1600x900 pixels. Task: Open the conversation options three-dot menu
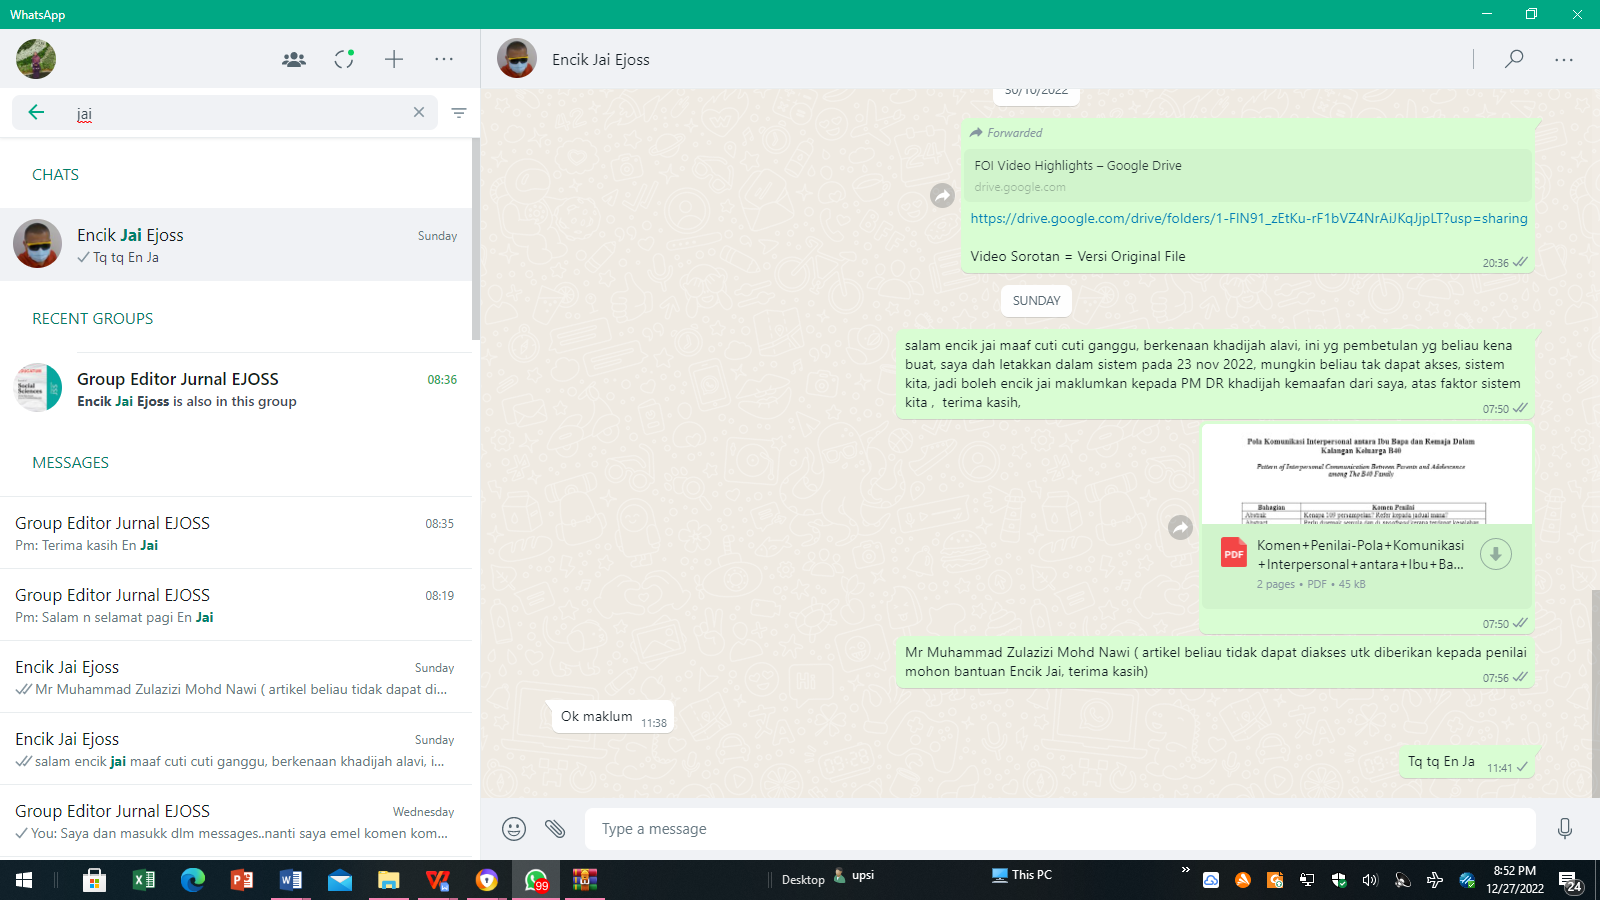tap(1564, 60)
